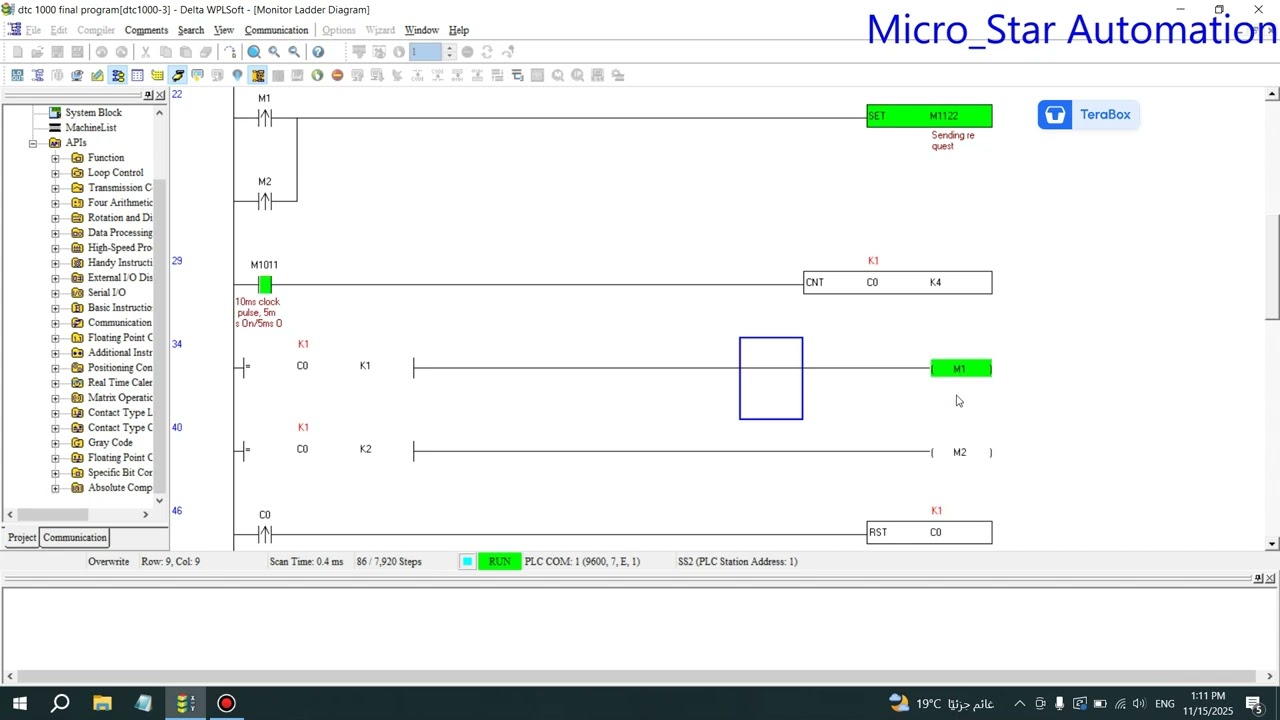The height and width of the screenshot is (720, 1280).
Task: Click the blue location pin toolbar icon
Action: [x=237, y=75]
